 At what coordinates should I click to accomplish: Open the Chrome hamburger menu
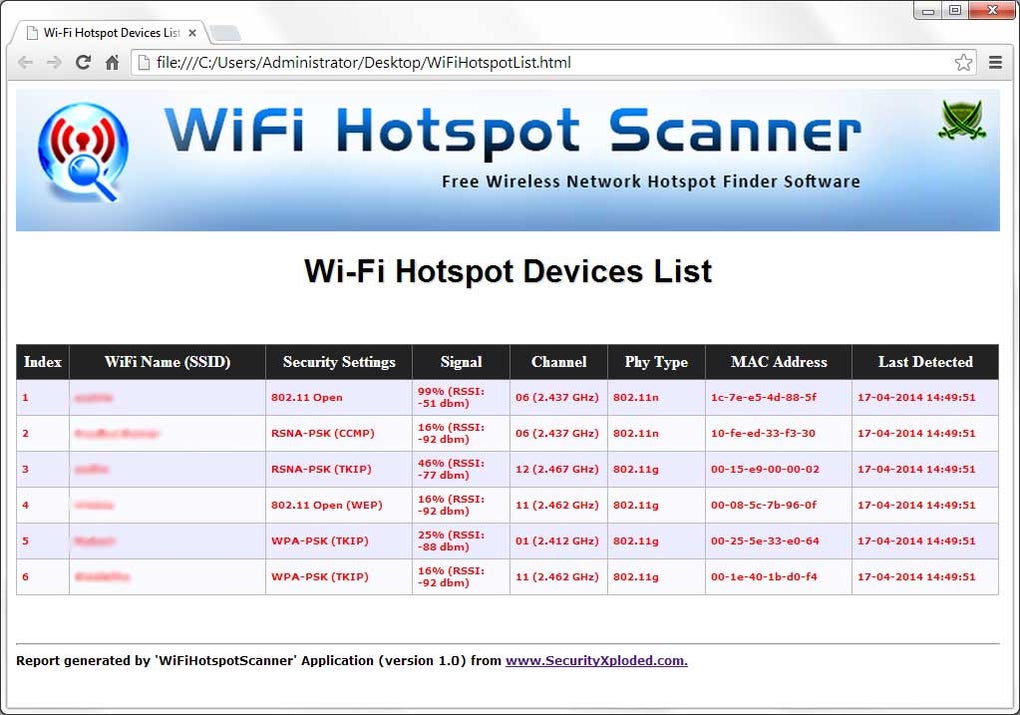pos(995,62)
